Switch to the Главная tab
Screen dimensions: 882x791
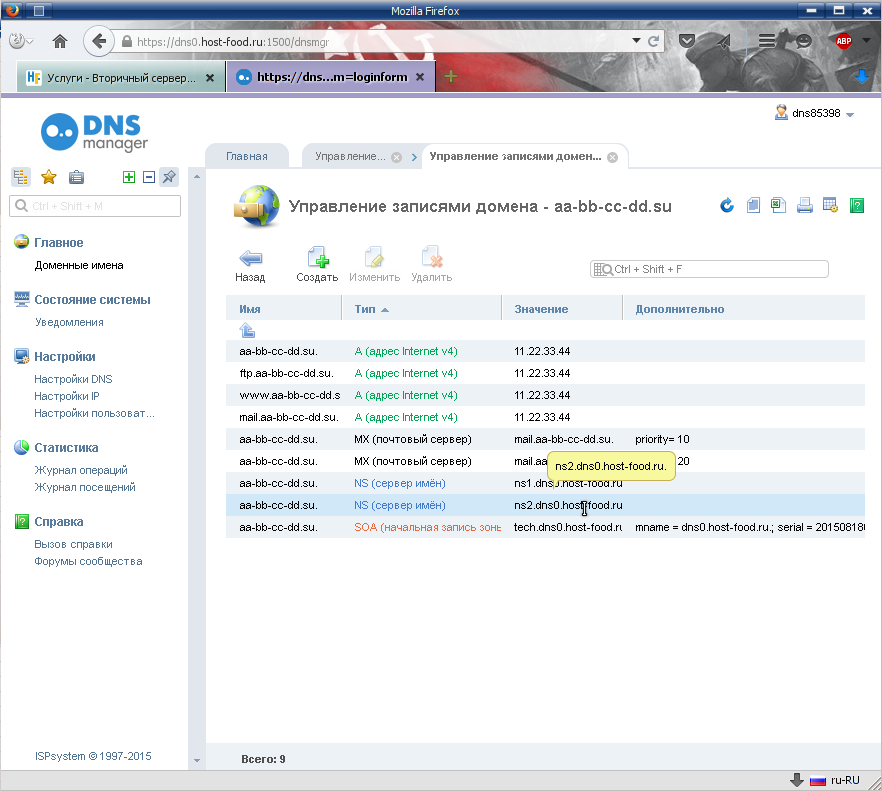[x=246, y=157]
